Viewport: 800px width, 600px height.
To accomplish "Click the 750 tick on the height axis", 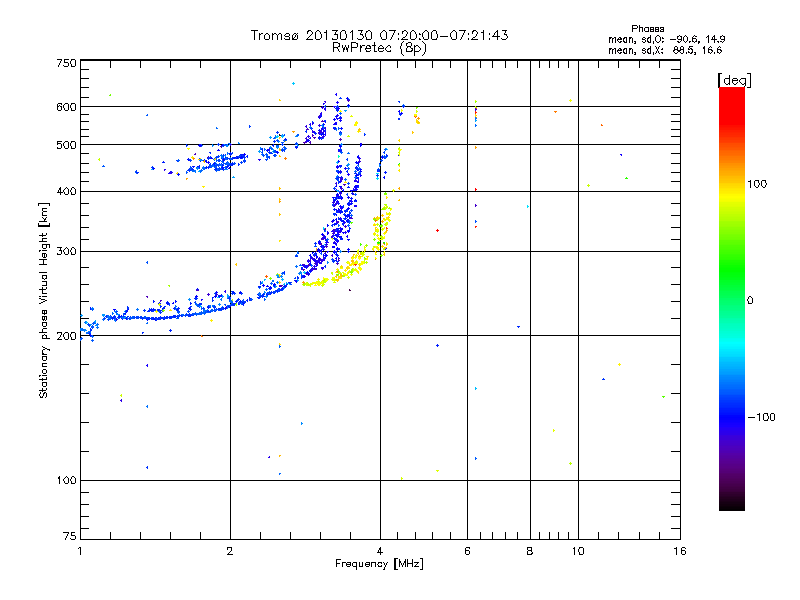I will click(x=66, y=63).
